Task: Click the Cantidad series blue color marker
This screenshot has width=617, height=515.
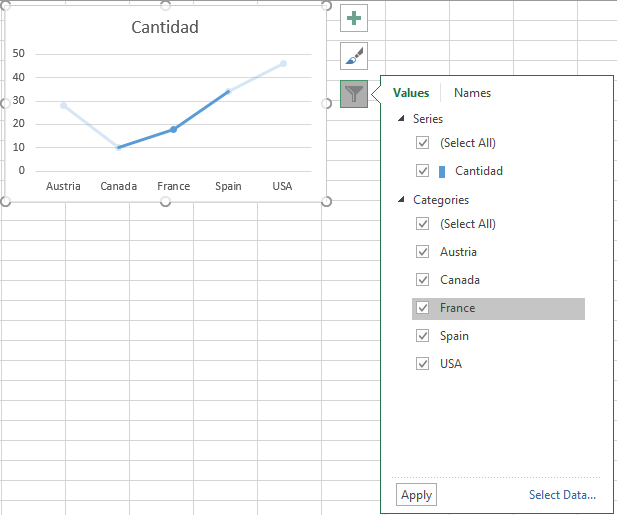Action: [x=442, y=171]
